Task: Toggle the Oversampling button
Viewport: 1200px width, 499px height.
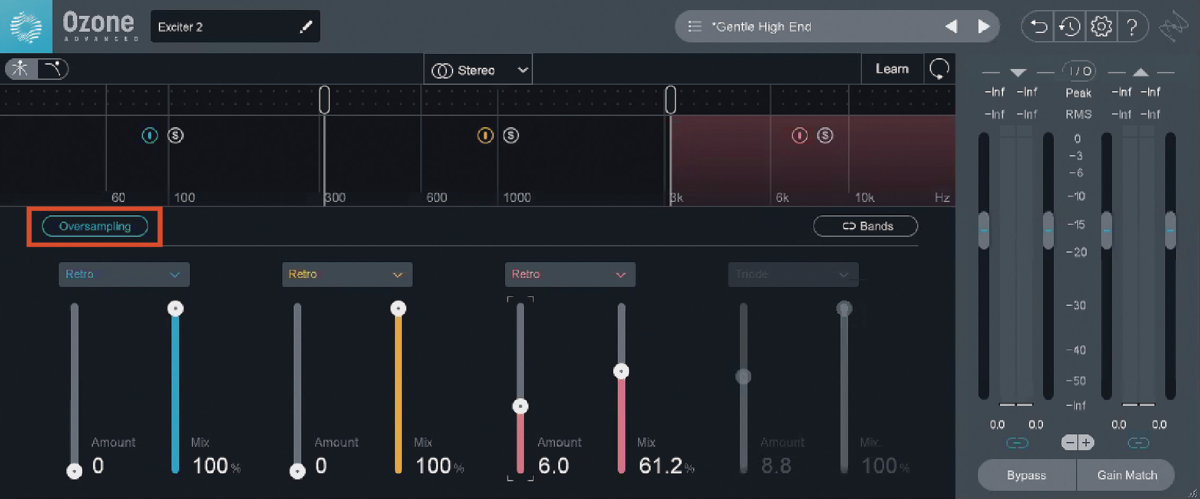Action: point(95,226)
